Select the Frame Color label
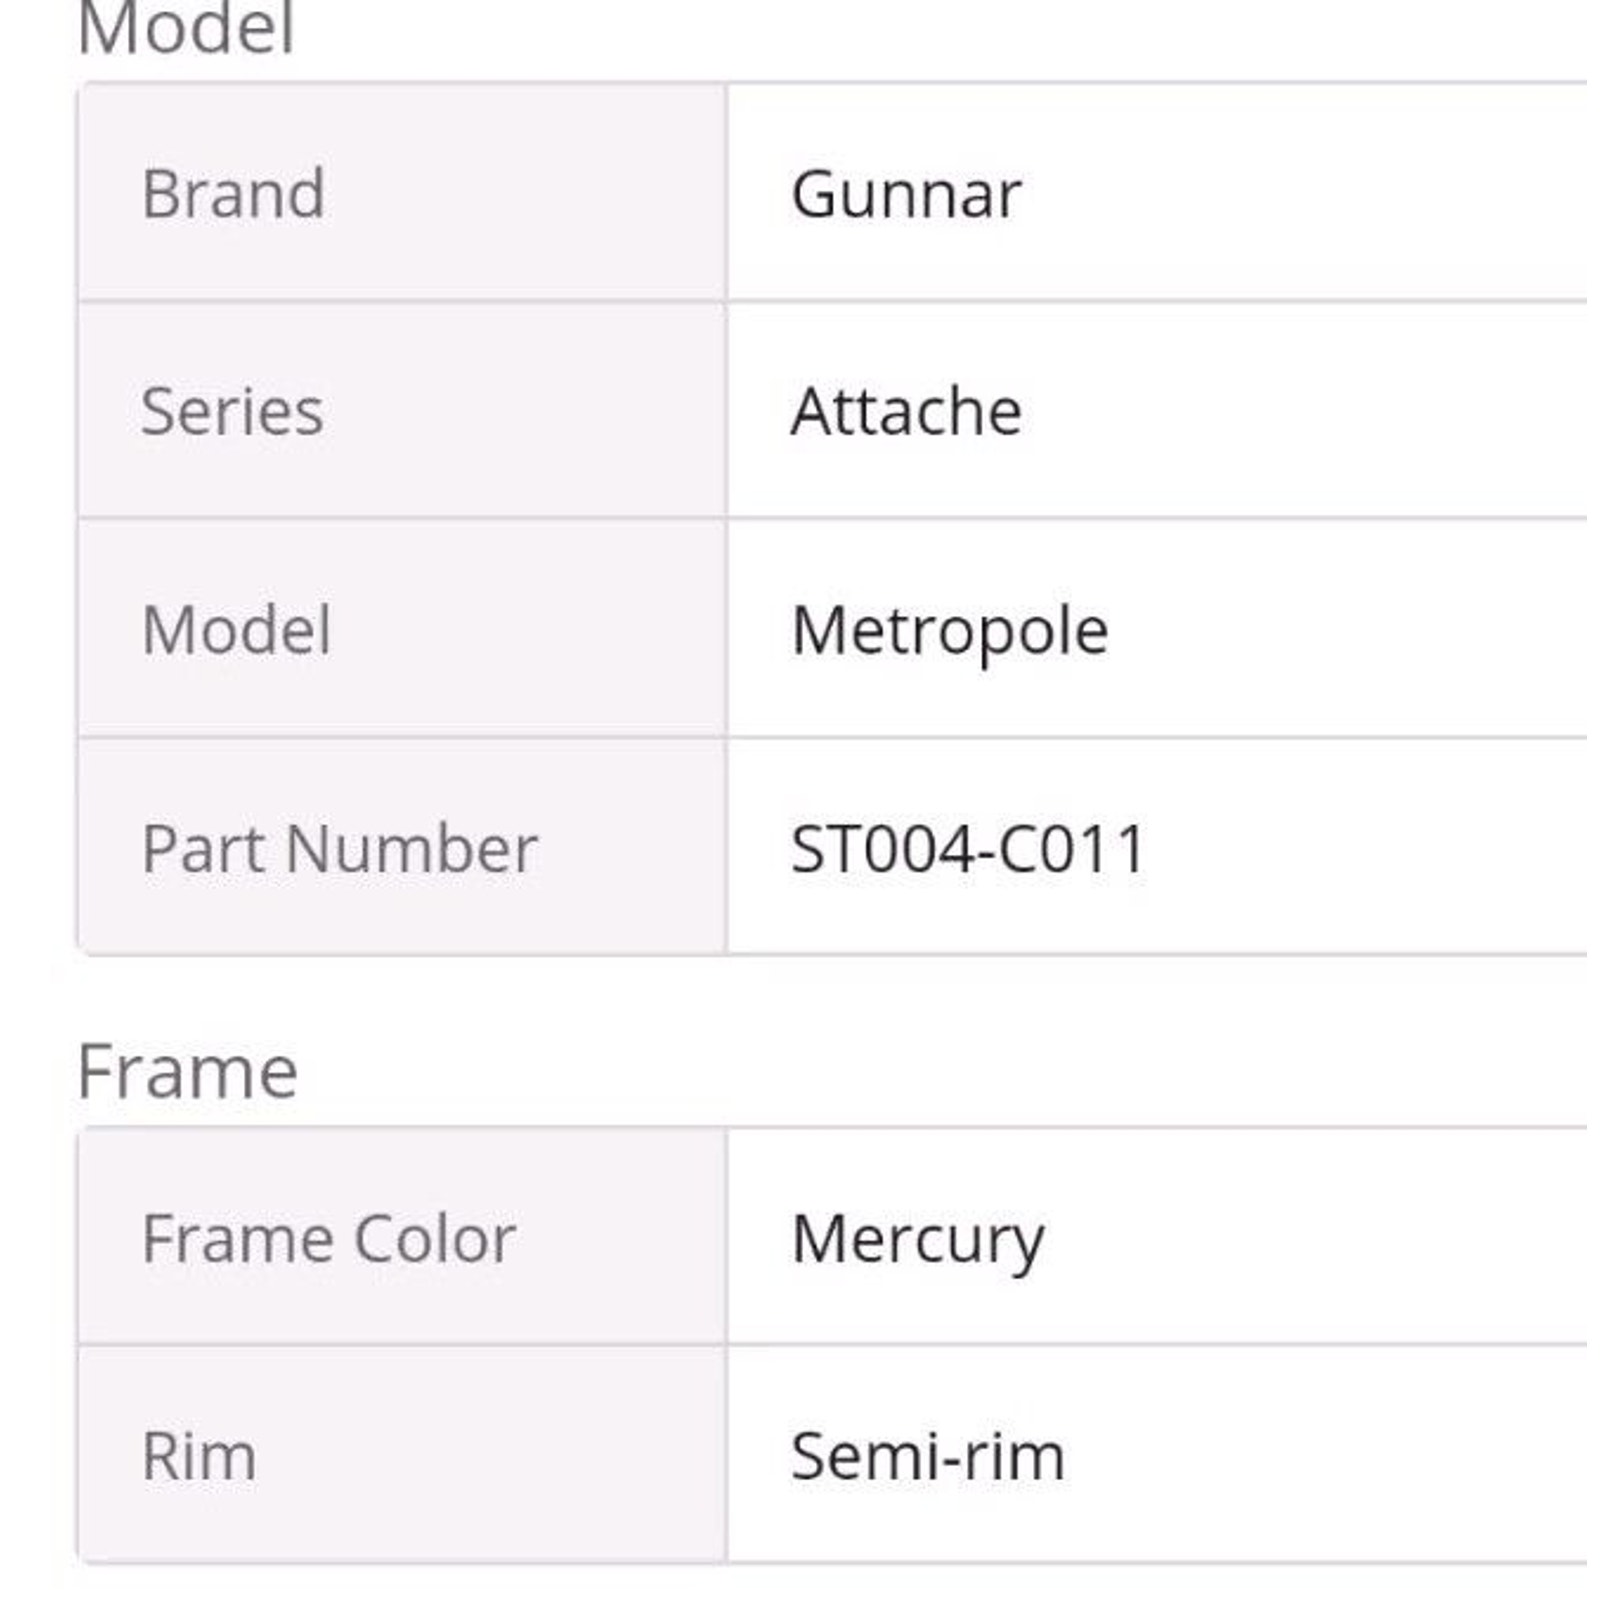Viewport: 1600px width, 1600px height. click(x=329, y=1238)
